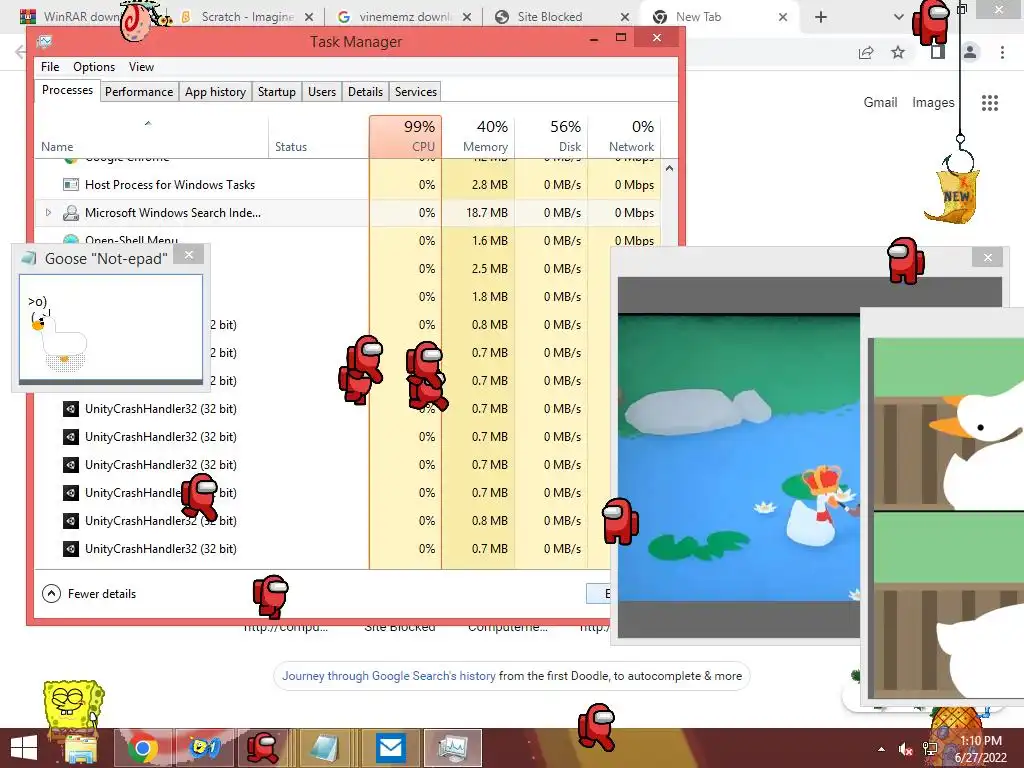The height and width of the screenshot is (768, 1024).
Task: Minimize the Task Manager window
Action: 594,39
